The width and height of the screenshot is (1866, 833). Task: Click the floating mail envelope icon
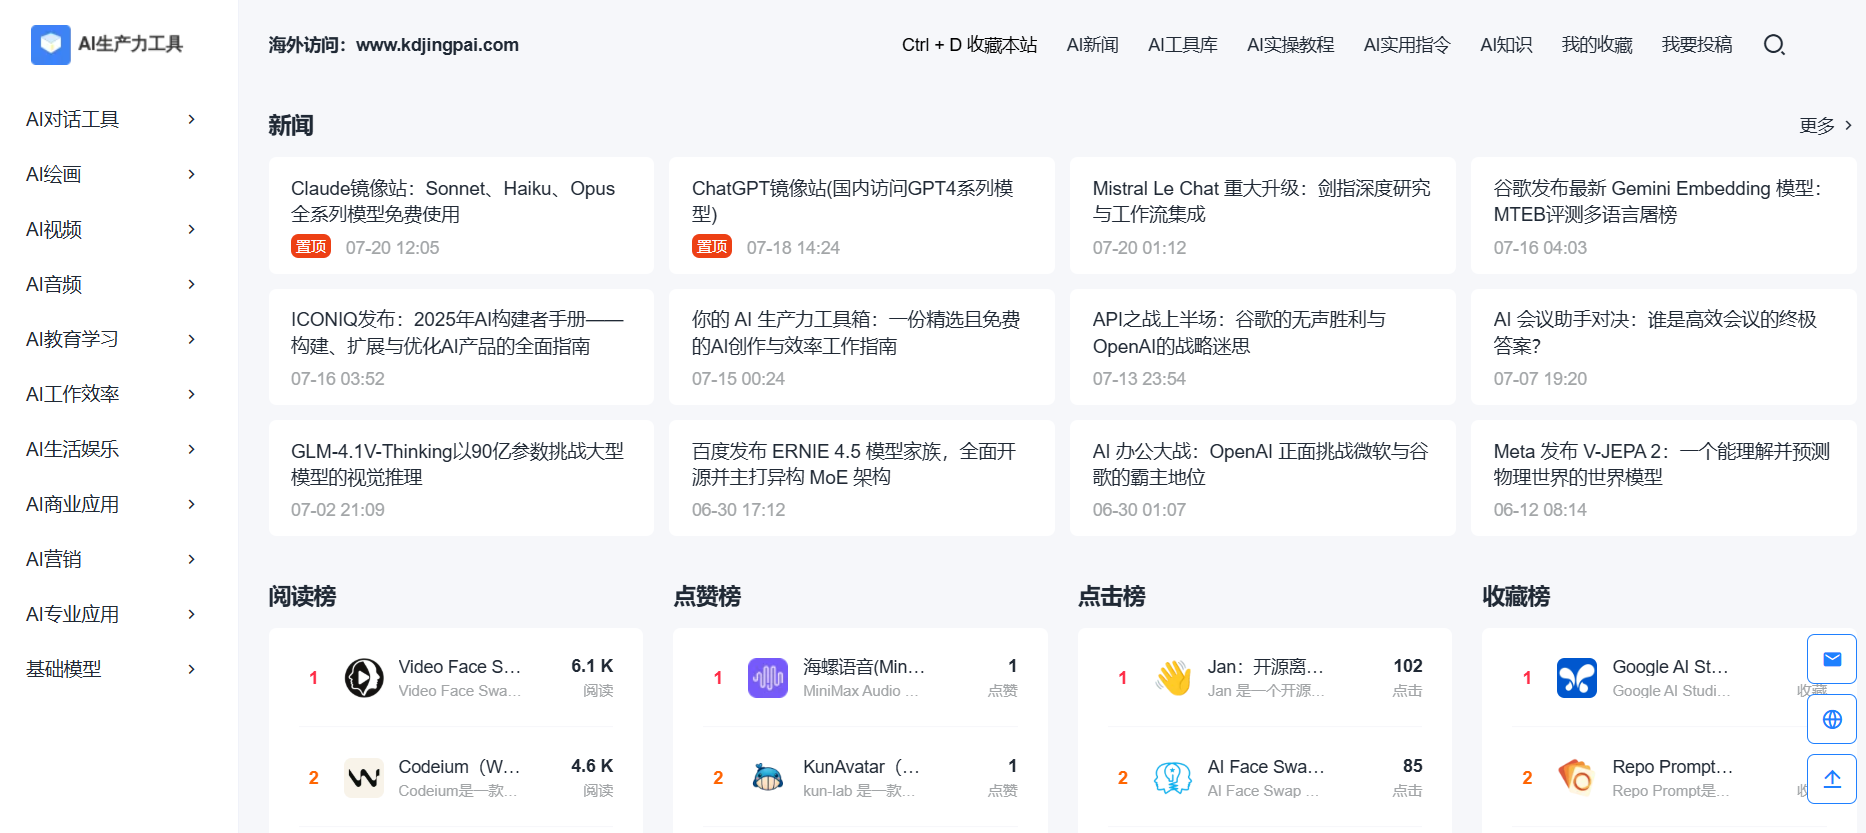[1832, 659]
